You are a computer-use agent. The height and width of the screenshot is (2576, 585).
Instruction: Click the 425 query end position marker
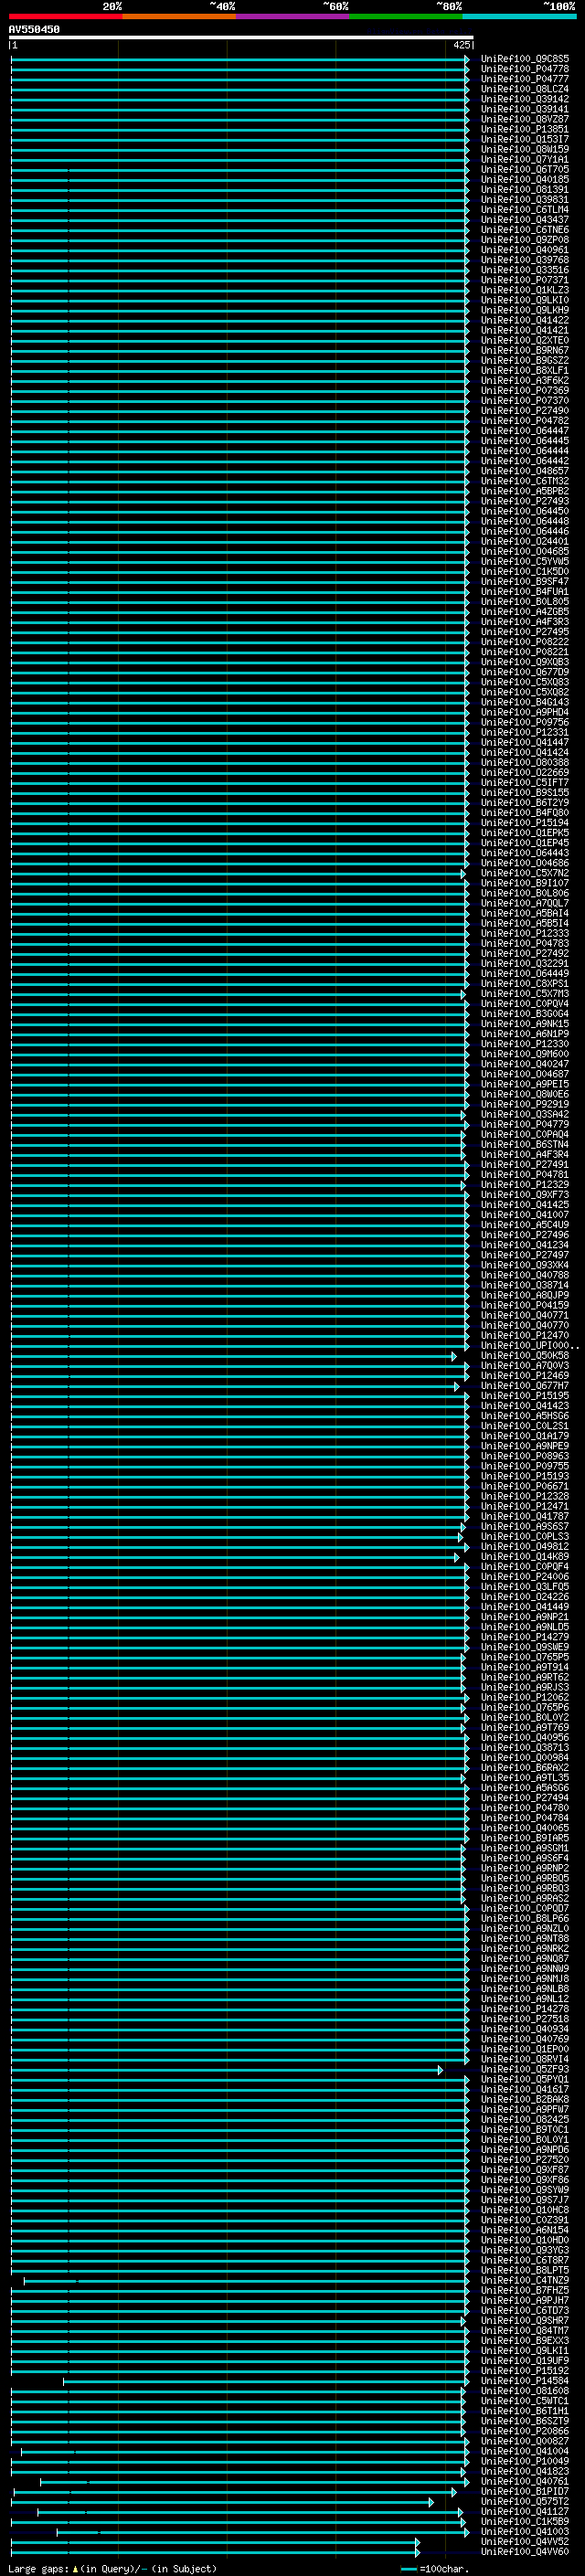click(462, 45)
